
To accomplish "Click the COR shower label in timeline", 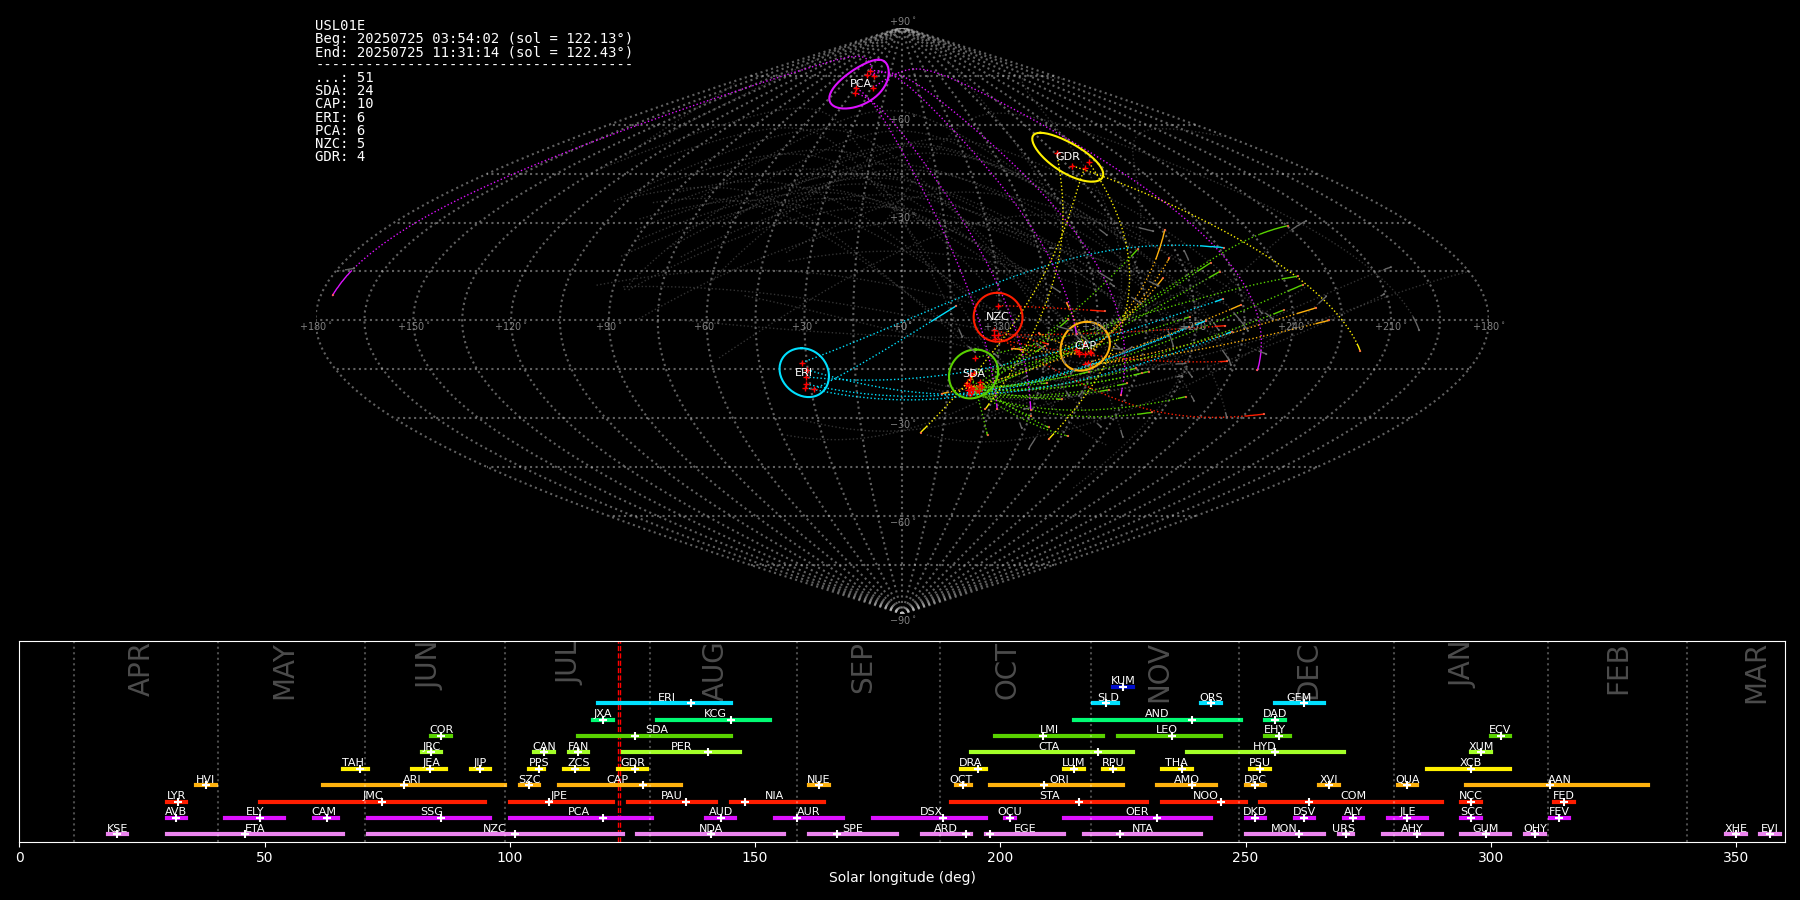I will [441, 730].
